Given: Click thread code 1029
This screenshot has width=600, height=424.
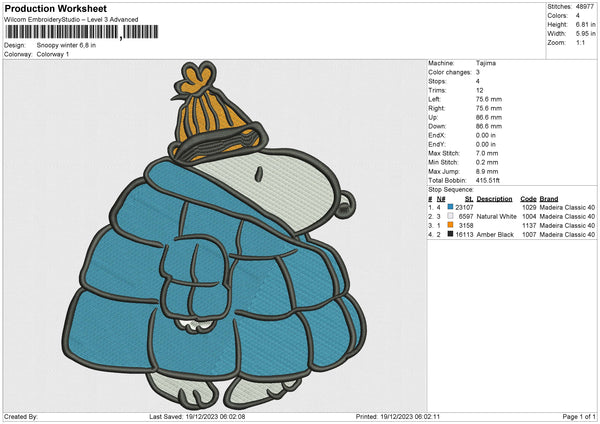Looking at the screenshot, I should [529, 207].
